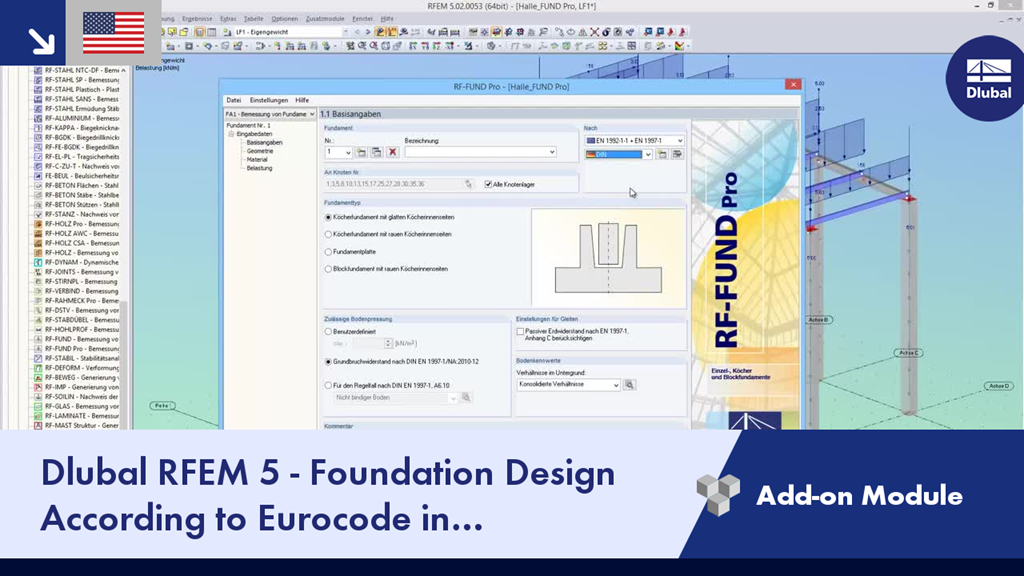Choose Benutzerdefiniert soil pressure option
The height and width of the screenshot is (576, 1024).
click(x=328, y=332)
